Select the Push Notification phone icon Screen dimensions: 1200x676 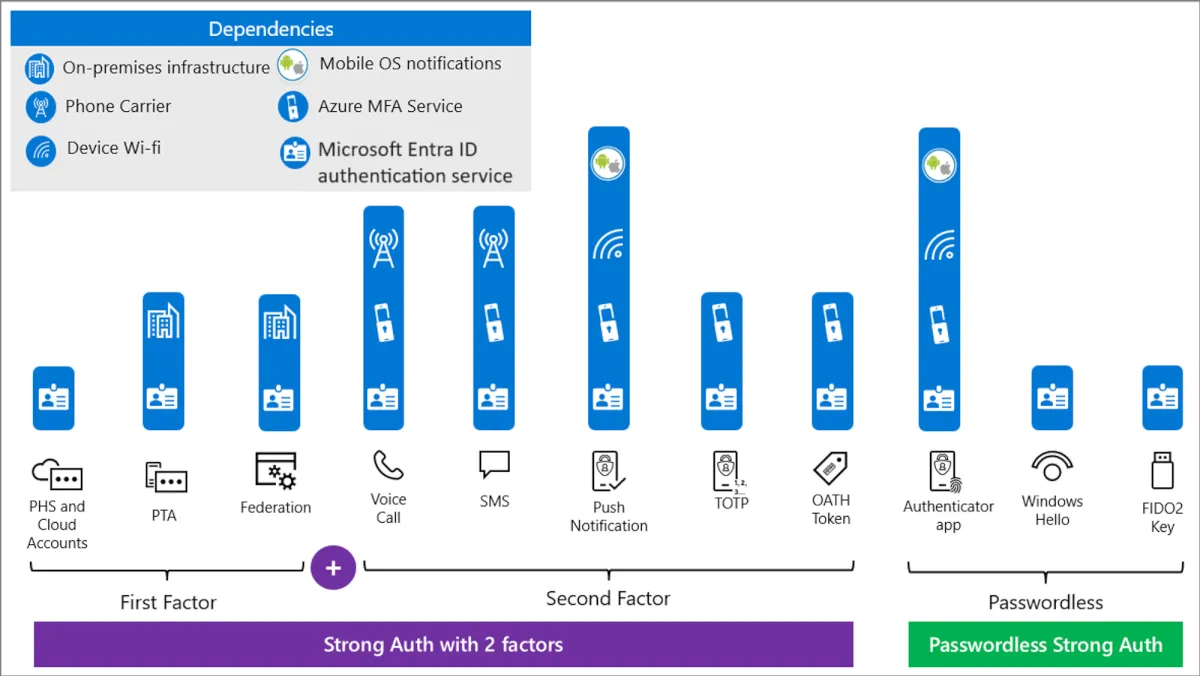(608, 471)
